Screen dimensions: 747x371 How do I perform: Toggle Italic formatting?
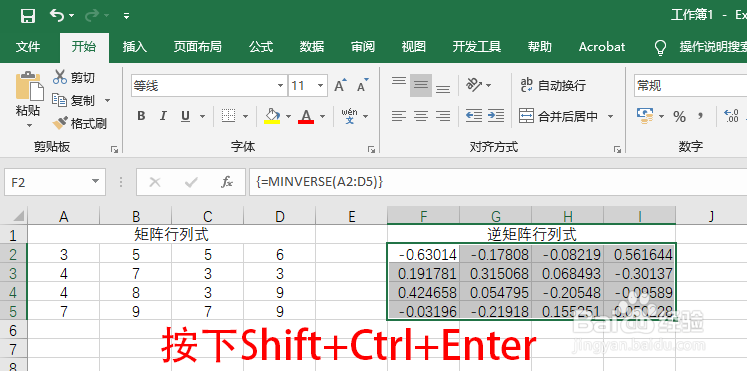[x=163, y=116]
